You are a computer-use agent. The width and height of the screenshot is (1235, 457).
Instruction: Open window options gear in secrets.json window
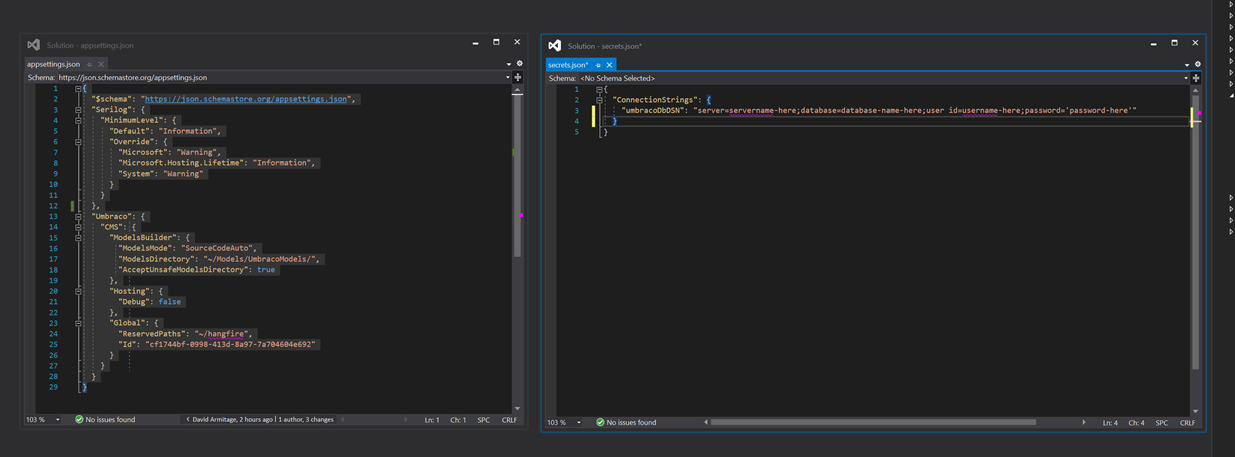(1198, 65)
